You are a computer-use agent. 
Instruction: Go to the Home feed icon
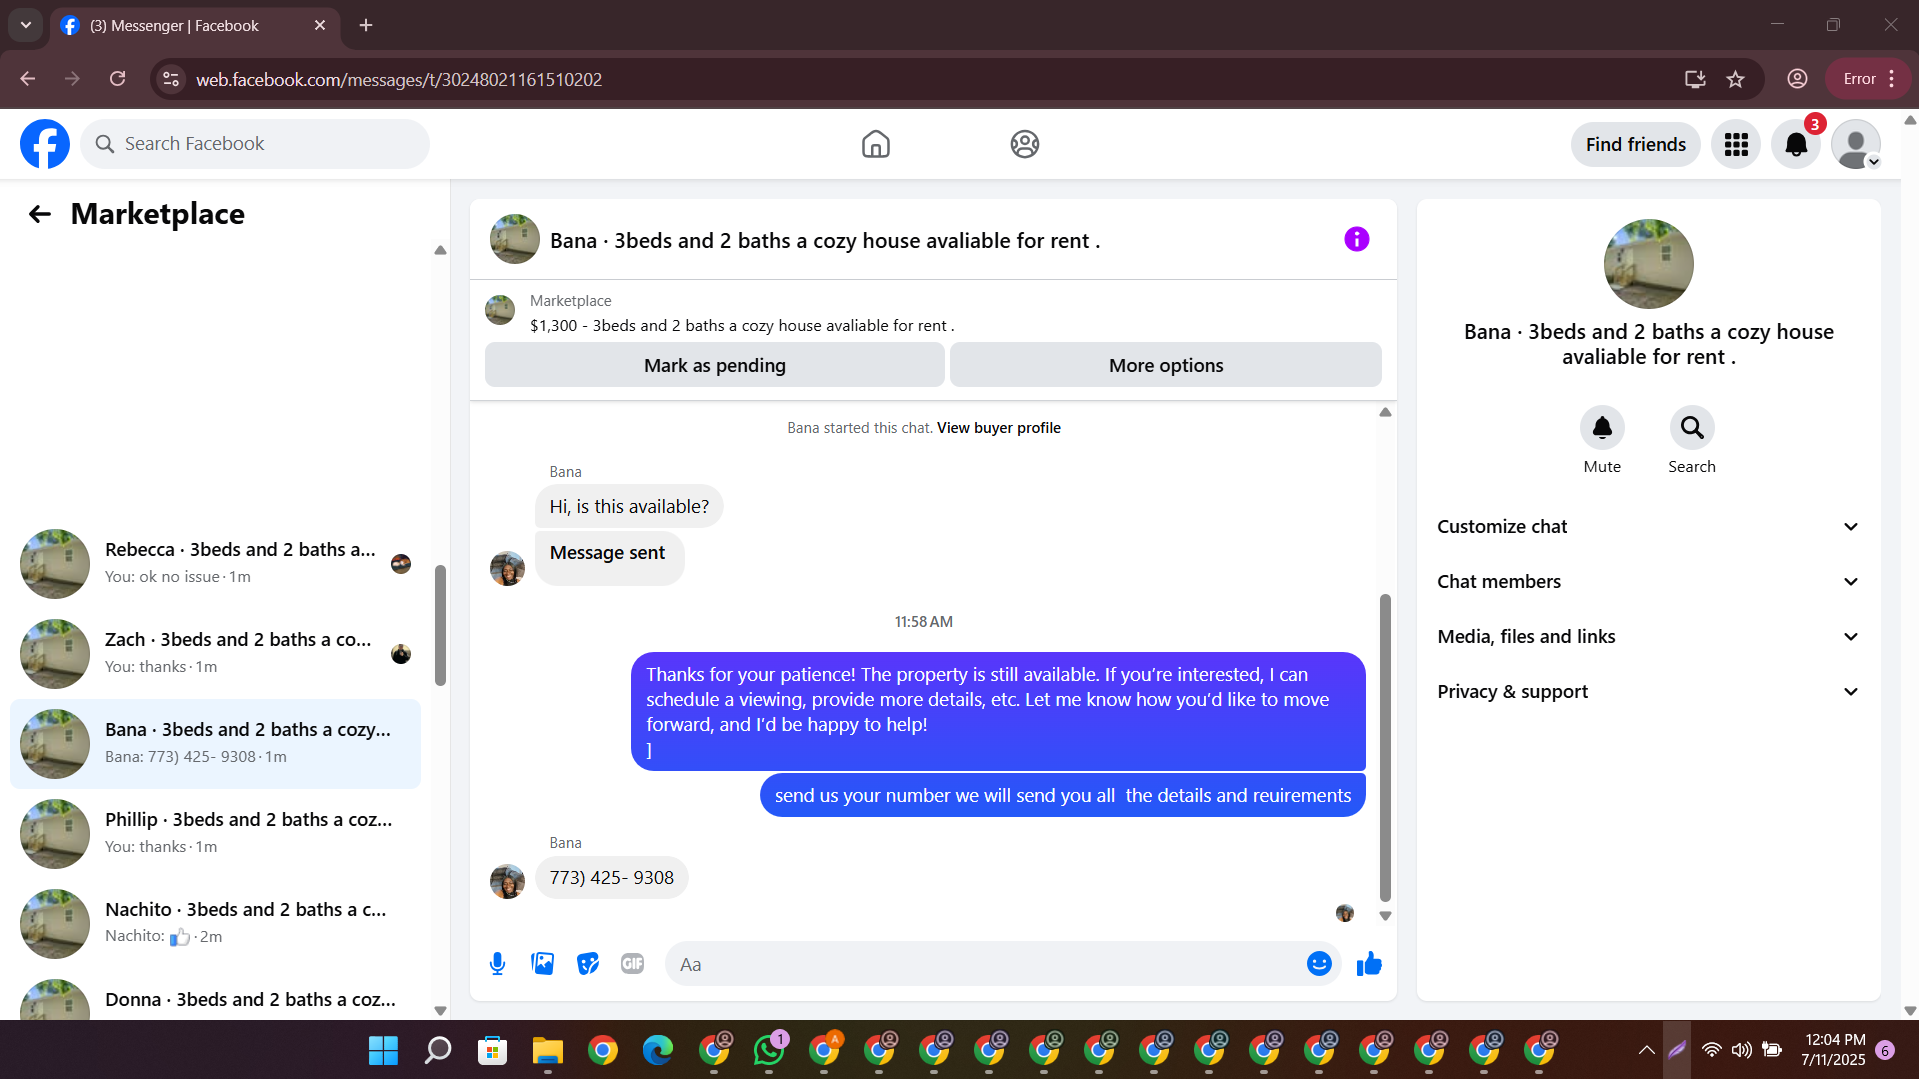click(x=875, y=144)
